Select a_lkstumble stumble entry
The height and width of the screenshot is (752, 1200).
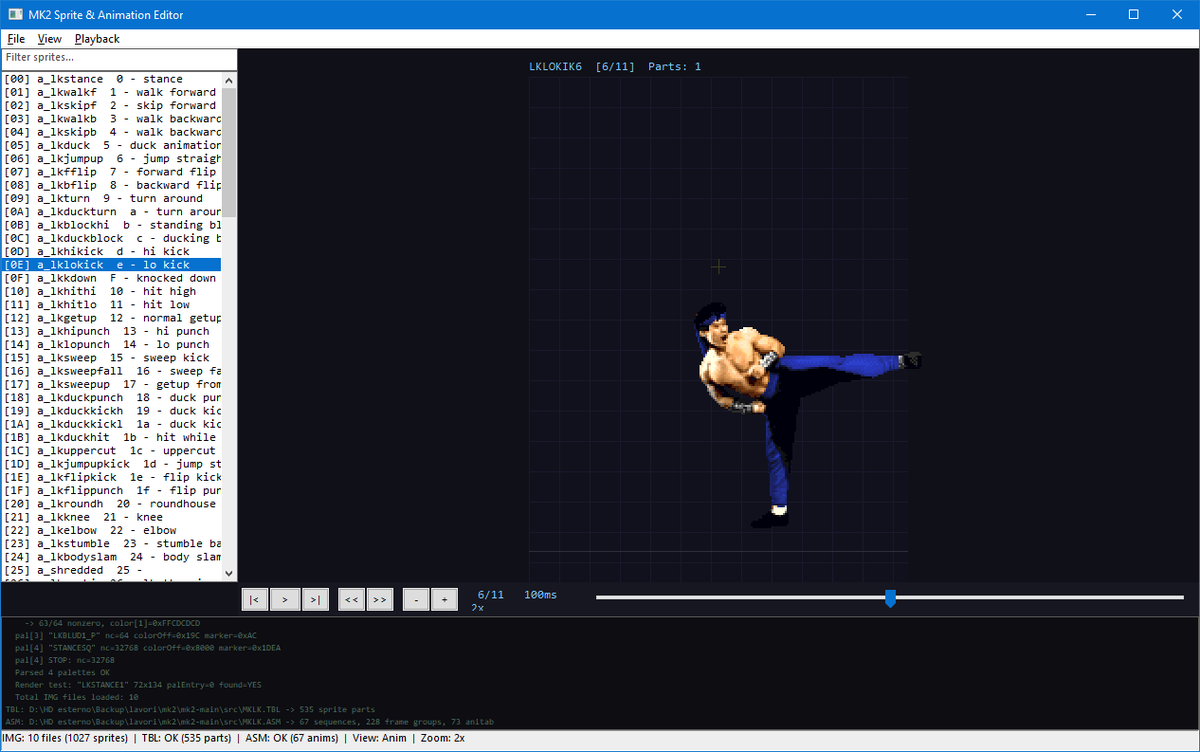click(x=112, y=544)
